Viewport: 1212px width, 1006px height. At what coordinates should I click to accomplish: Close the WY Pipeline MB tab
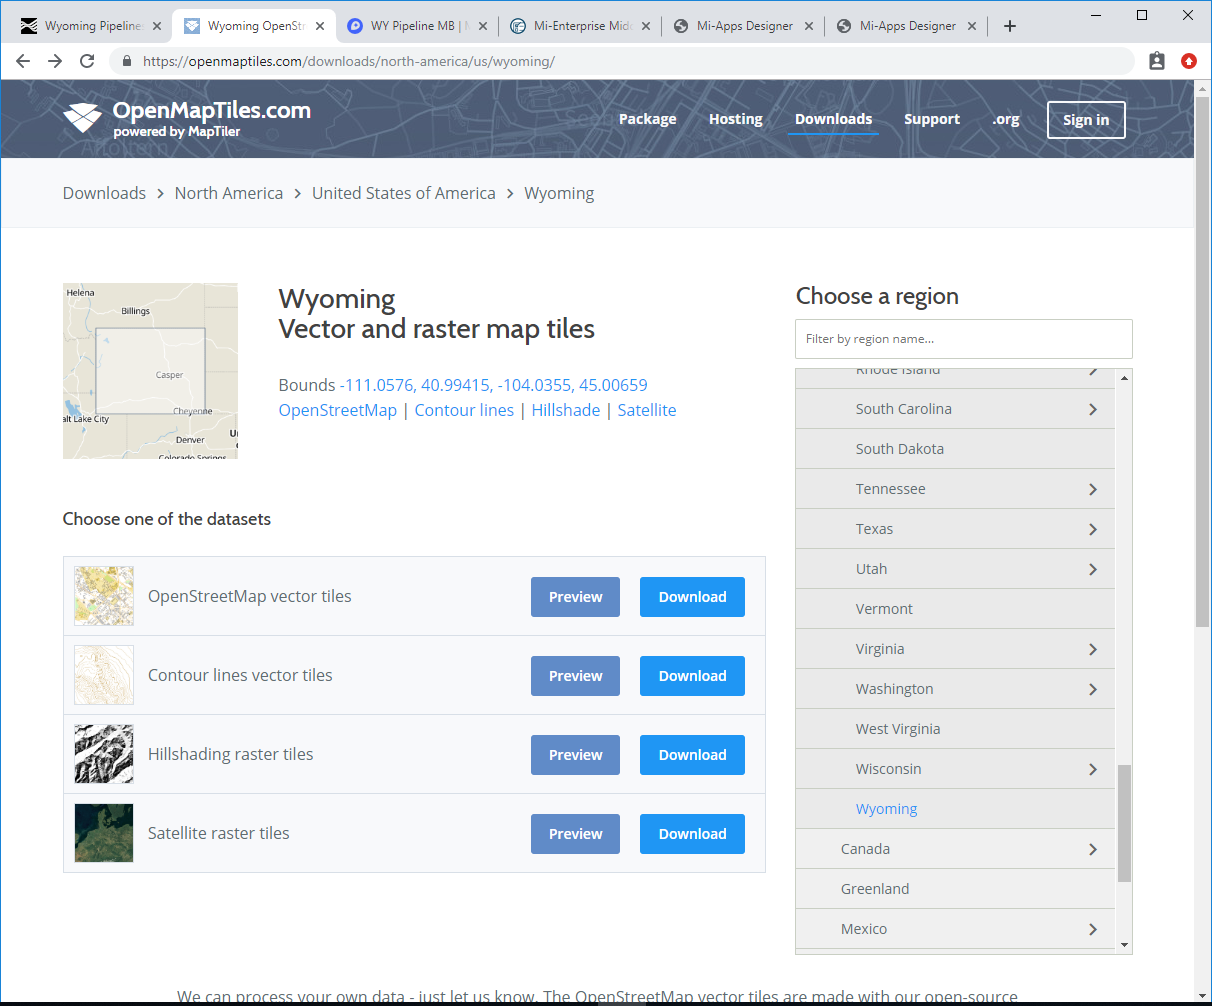[483, 26]
